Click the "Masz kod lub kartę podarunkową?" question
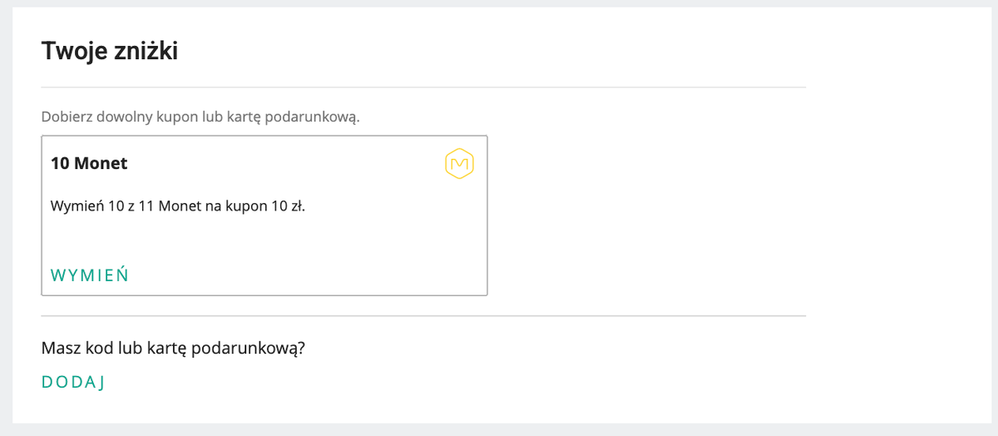The height and width of the screenshot is (436, 998). [172, 348]
